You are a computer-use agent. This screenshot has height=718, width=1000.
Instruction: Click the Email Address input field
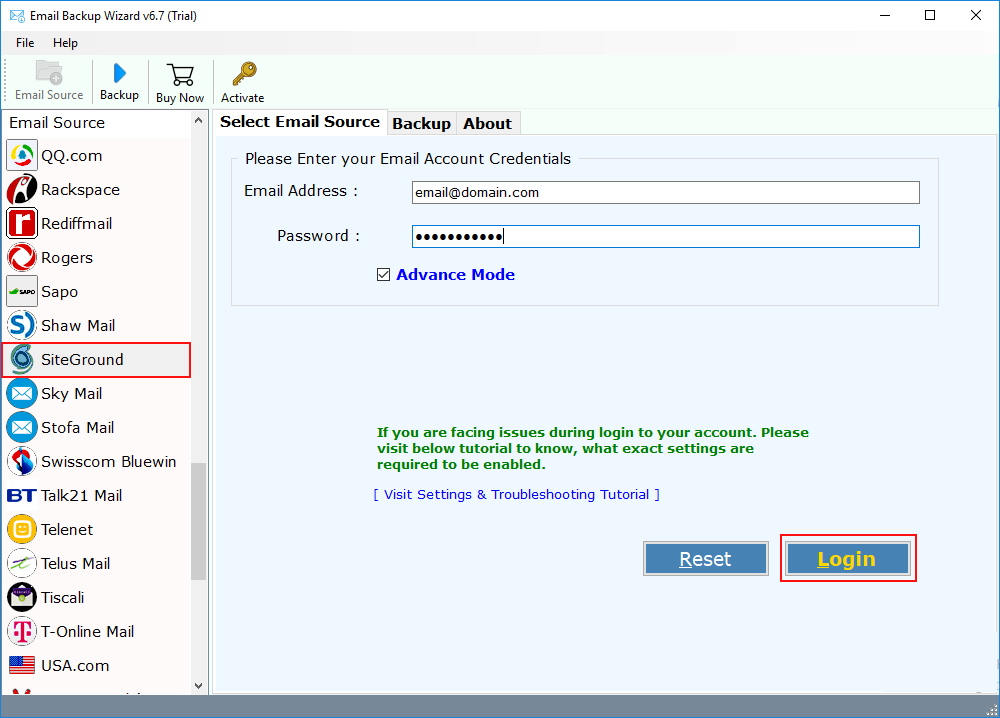666,193
